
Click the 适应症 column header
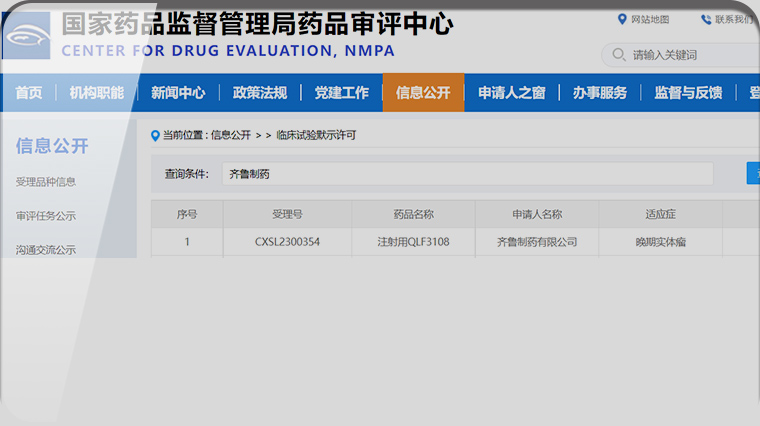(x=661, y=214)
